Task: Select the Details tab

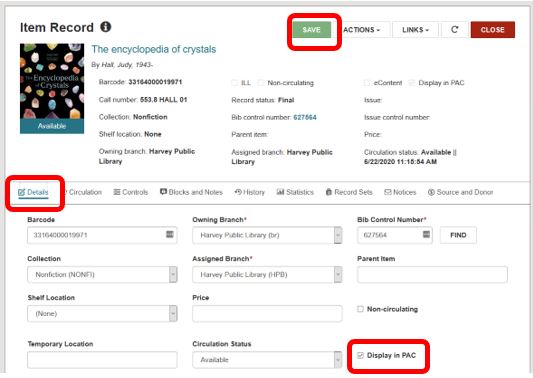Action: (33, 192)
